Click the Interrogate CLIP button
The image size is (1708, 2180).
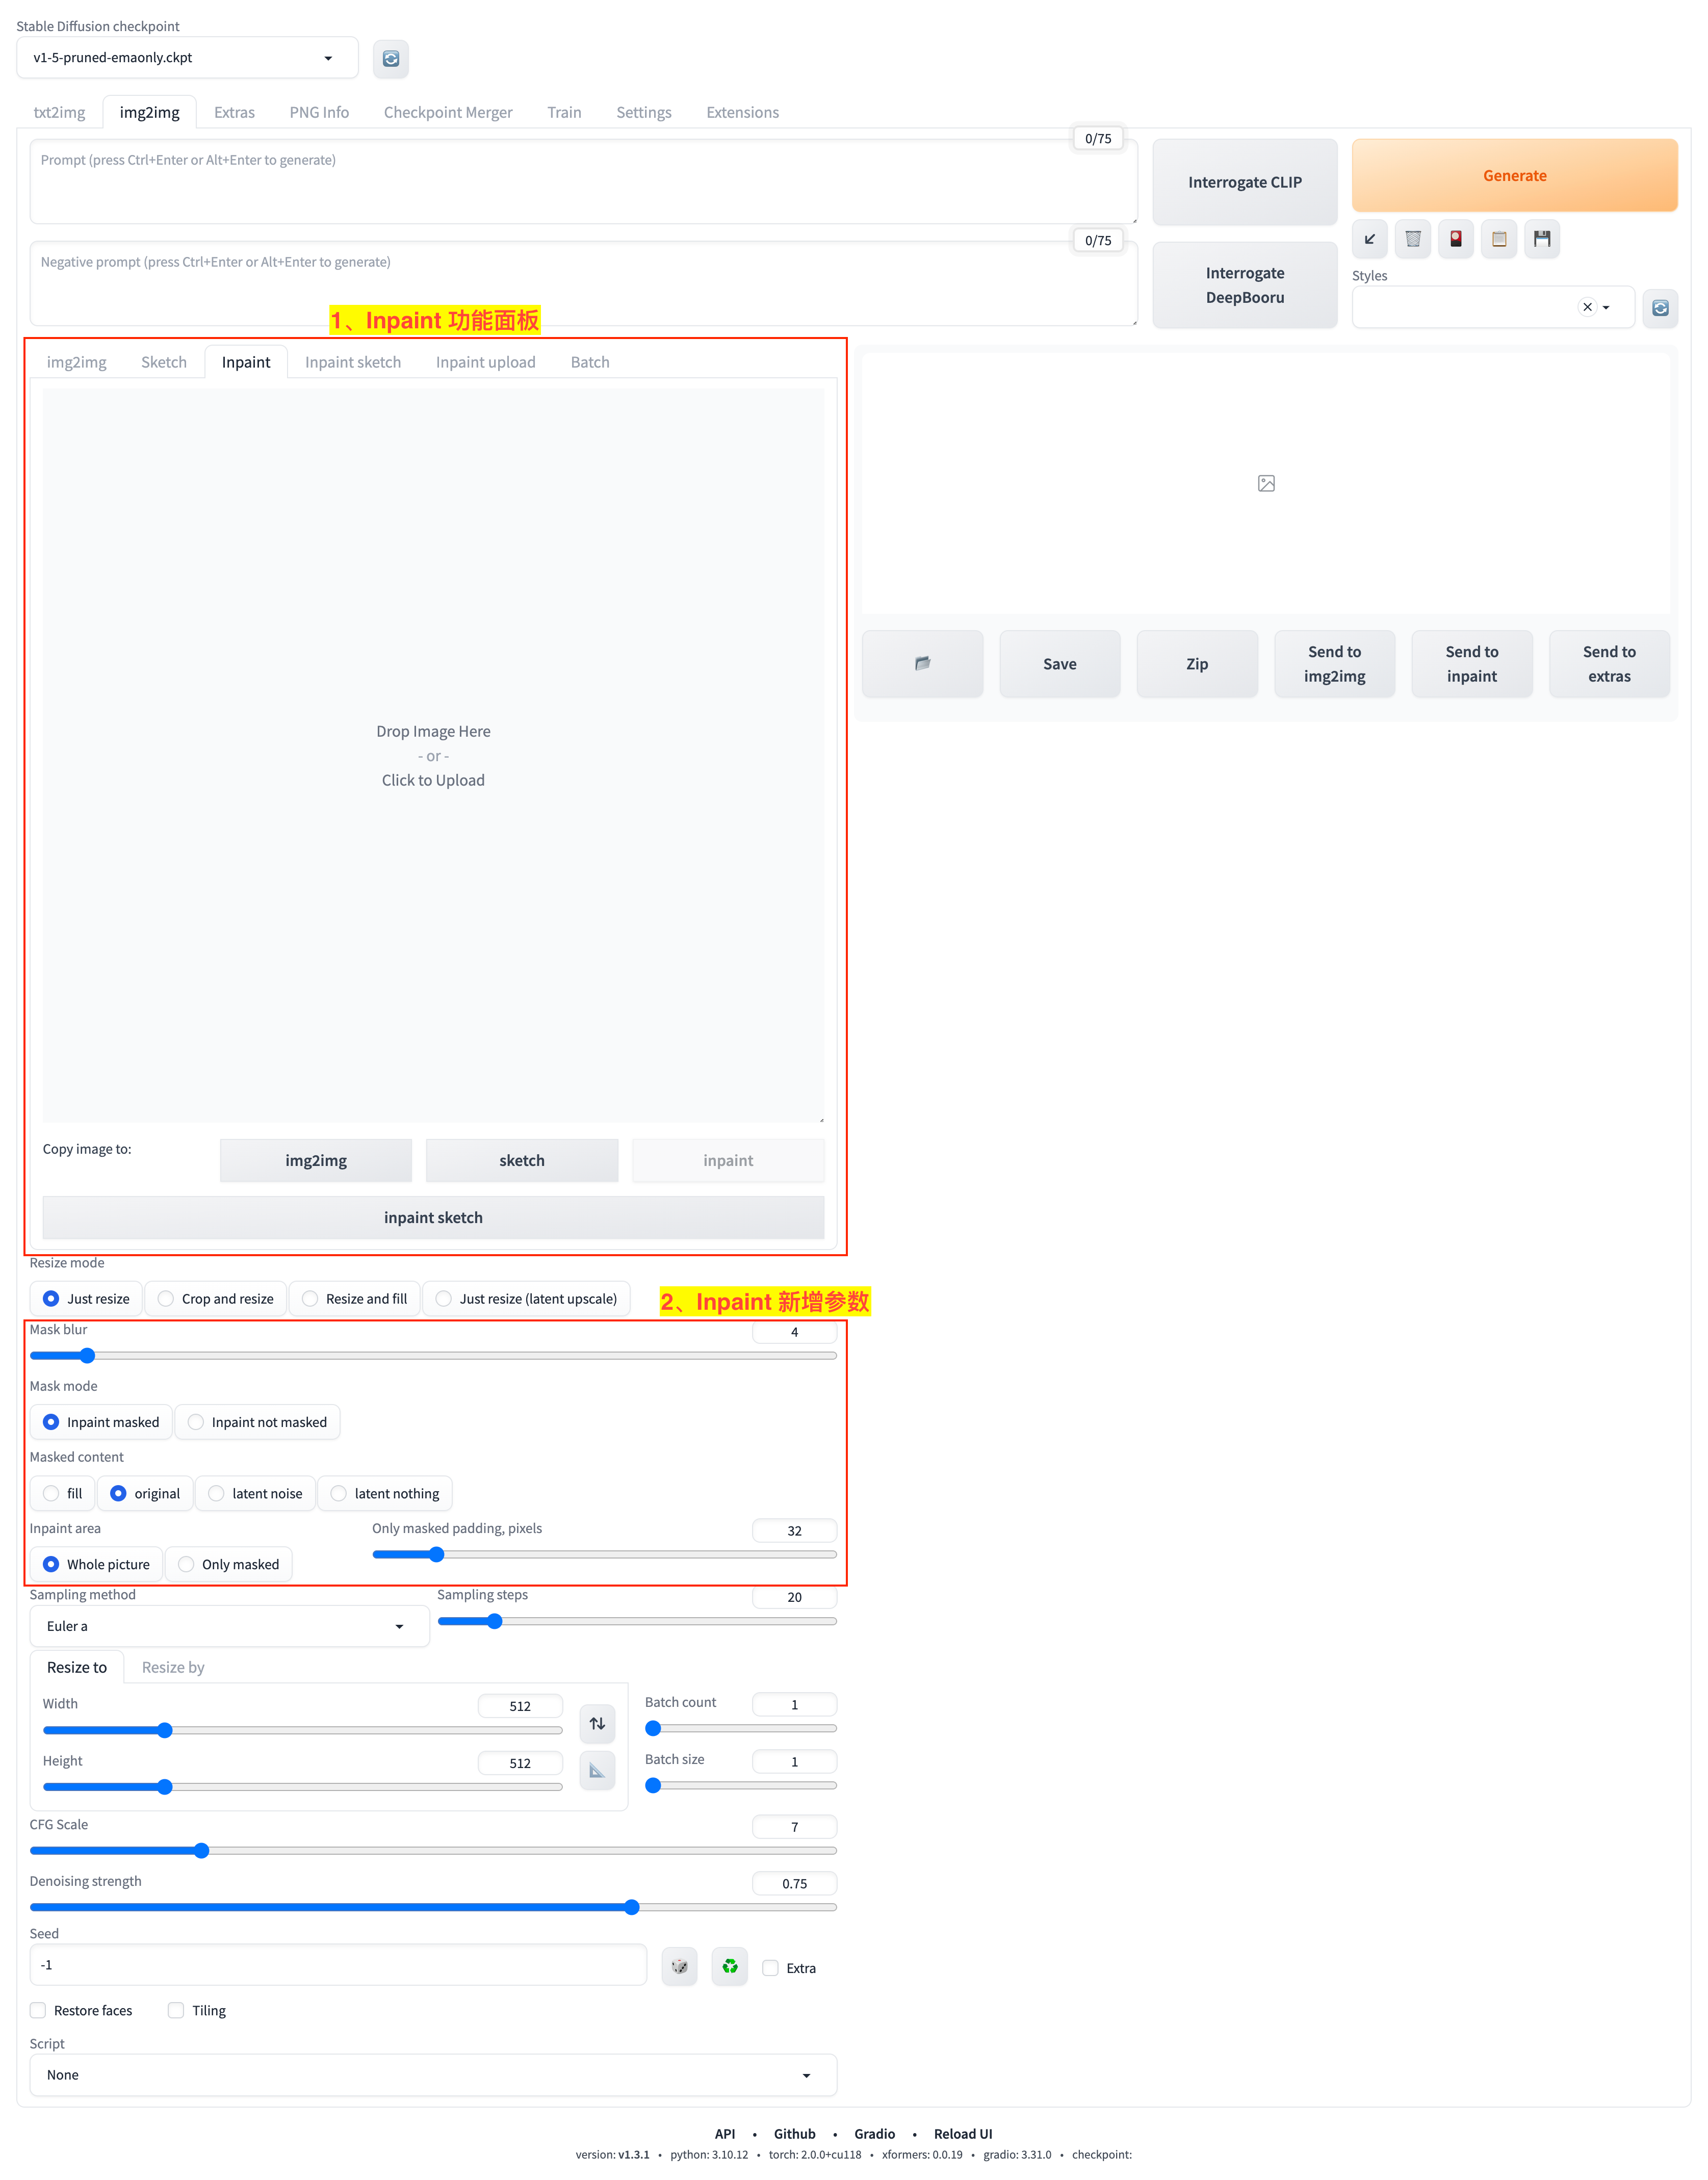click(1244, 182)
